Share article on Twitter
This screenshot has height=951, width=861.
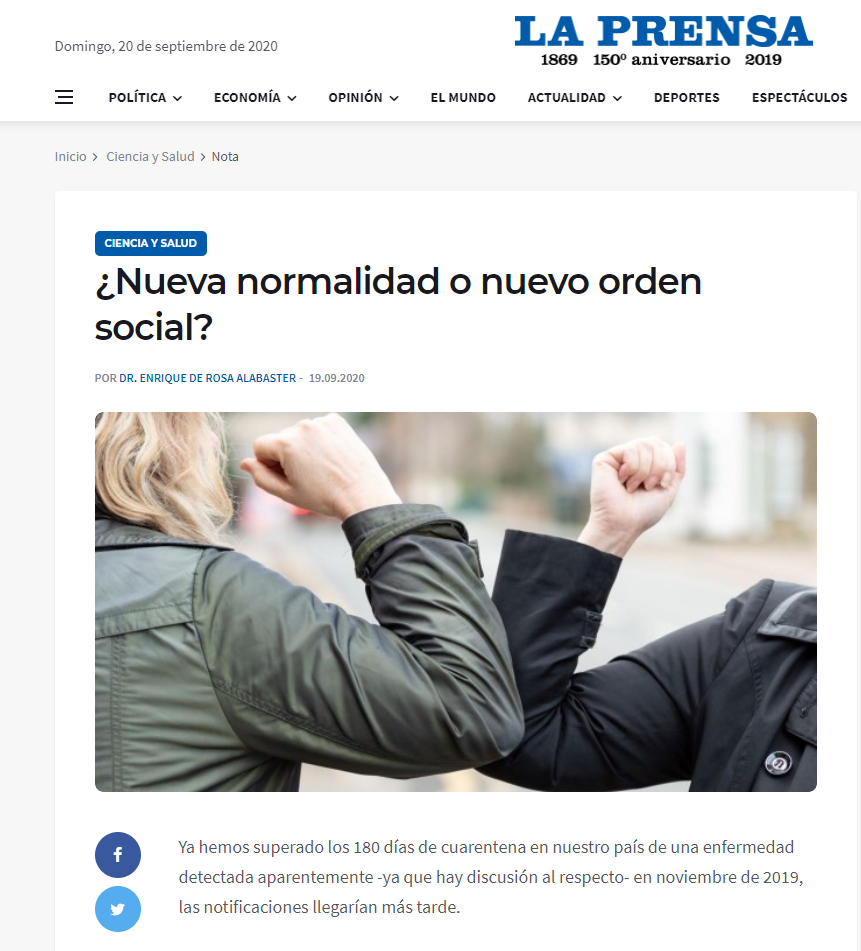click(118, 909)
